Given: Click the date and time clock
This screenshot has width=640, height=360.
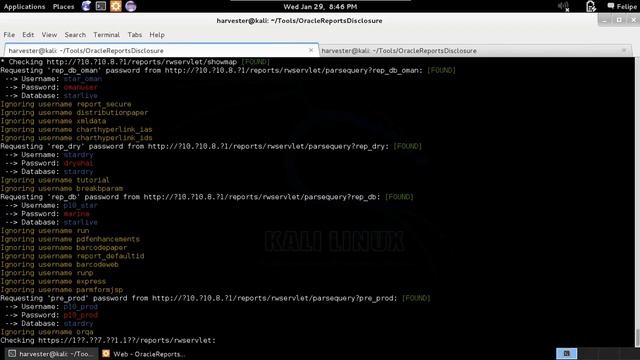Looking at the screenshot, I should coord(320,7).
